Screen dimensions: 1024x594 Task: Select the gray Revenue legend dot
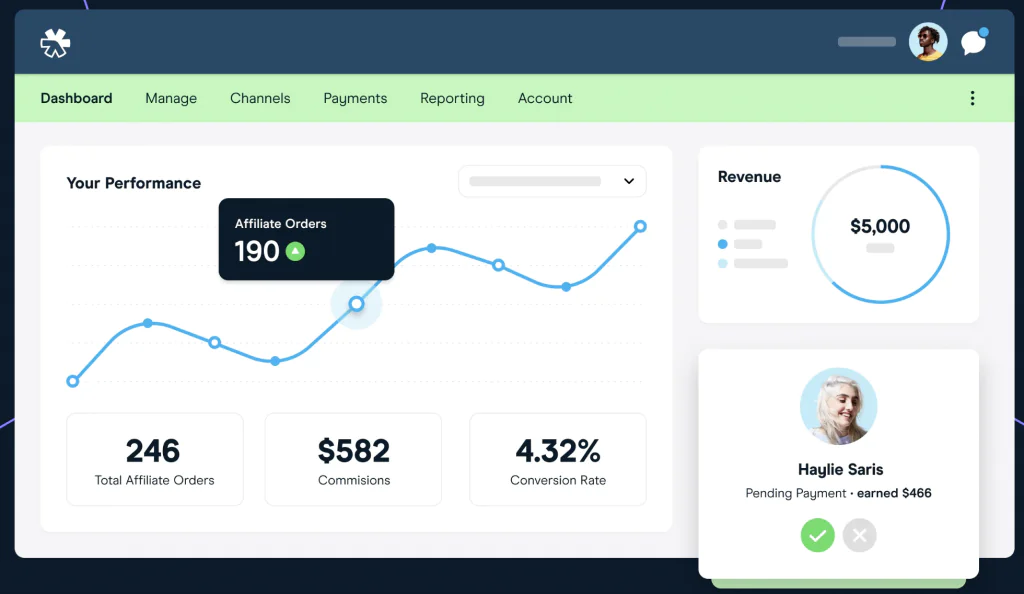[x=722, y=225]
